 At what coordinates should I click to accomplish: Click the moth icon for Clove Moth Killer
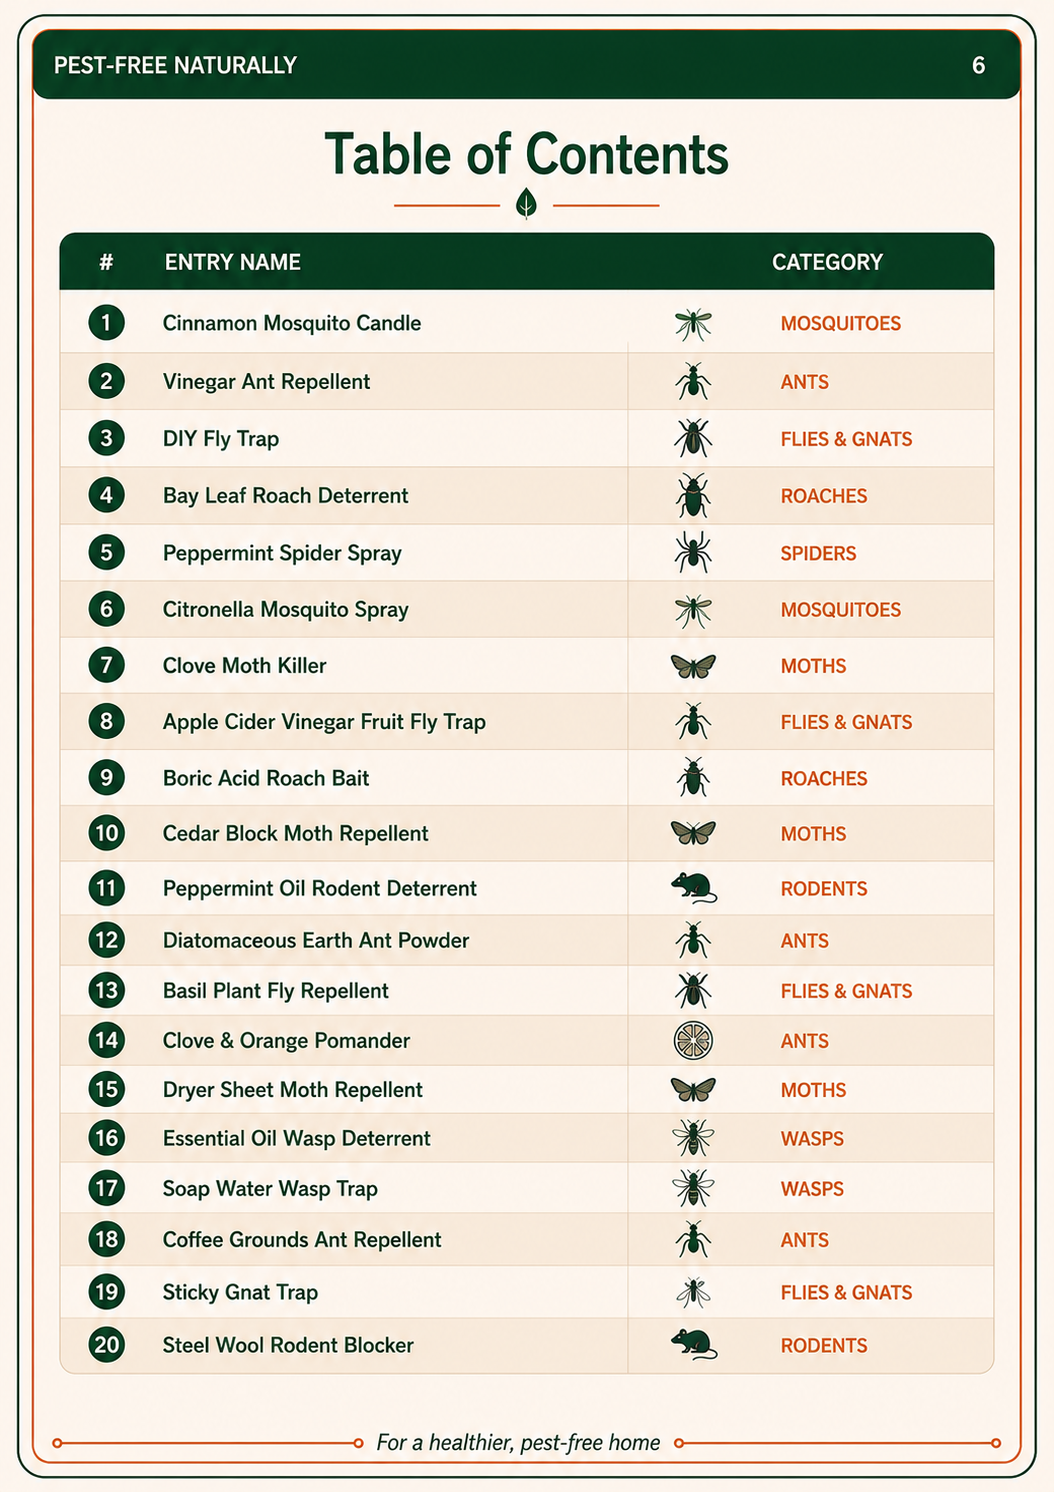tap(693, 666)
